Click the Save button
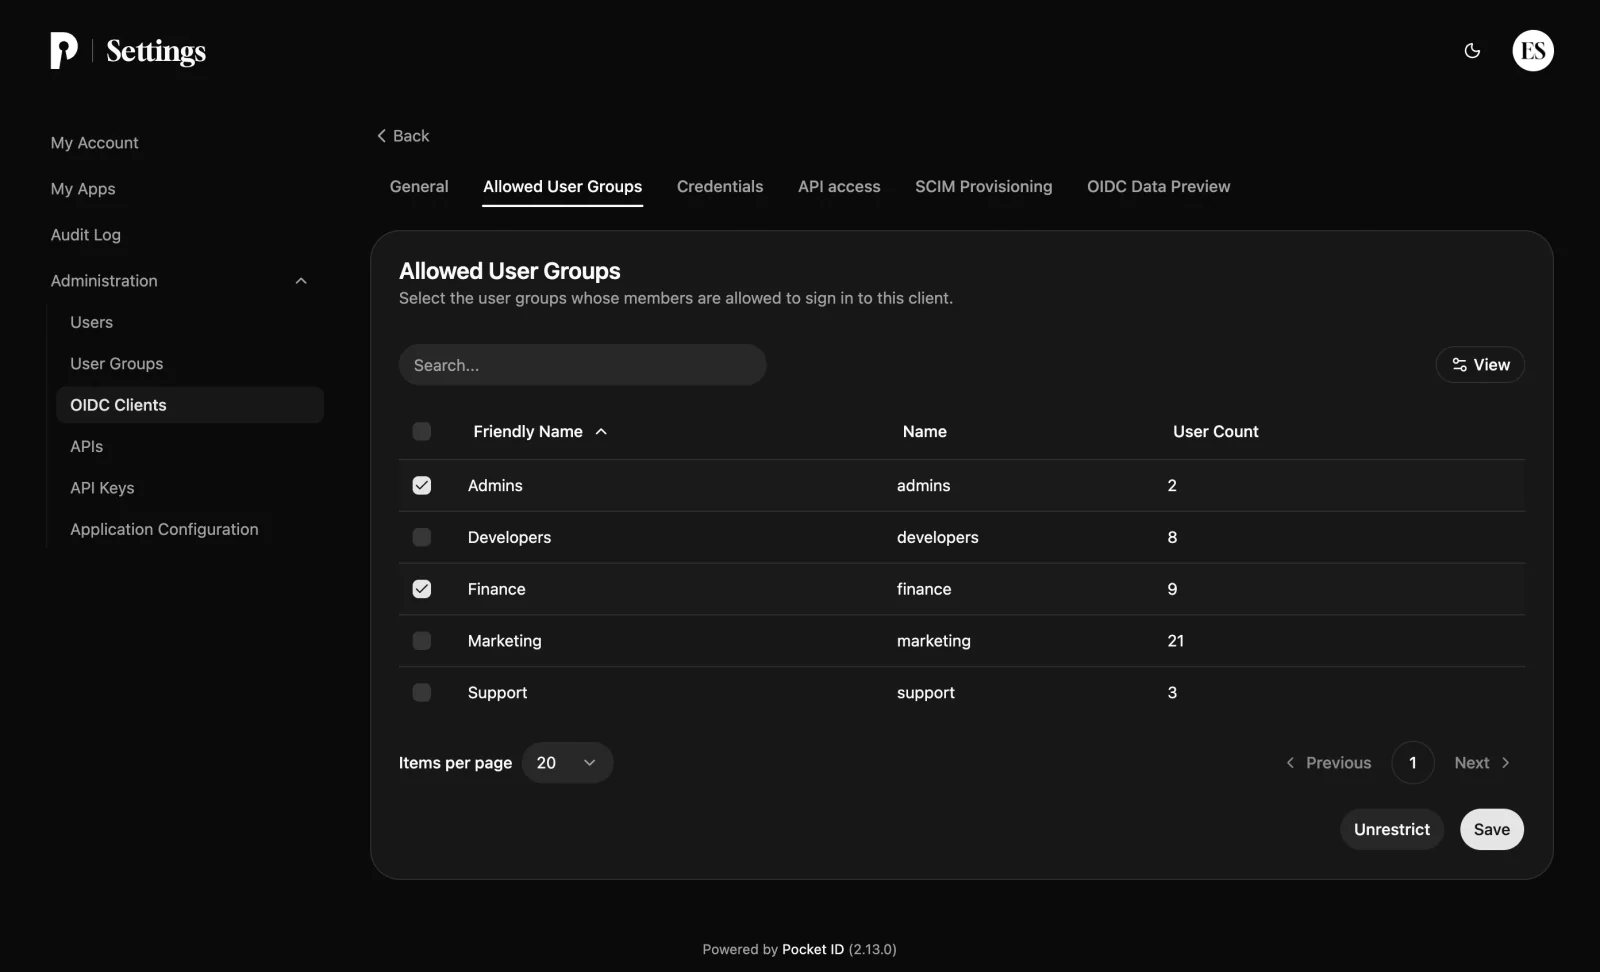This screenshot has width=1600, height=972. [x=1491, y=830]
